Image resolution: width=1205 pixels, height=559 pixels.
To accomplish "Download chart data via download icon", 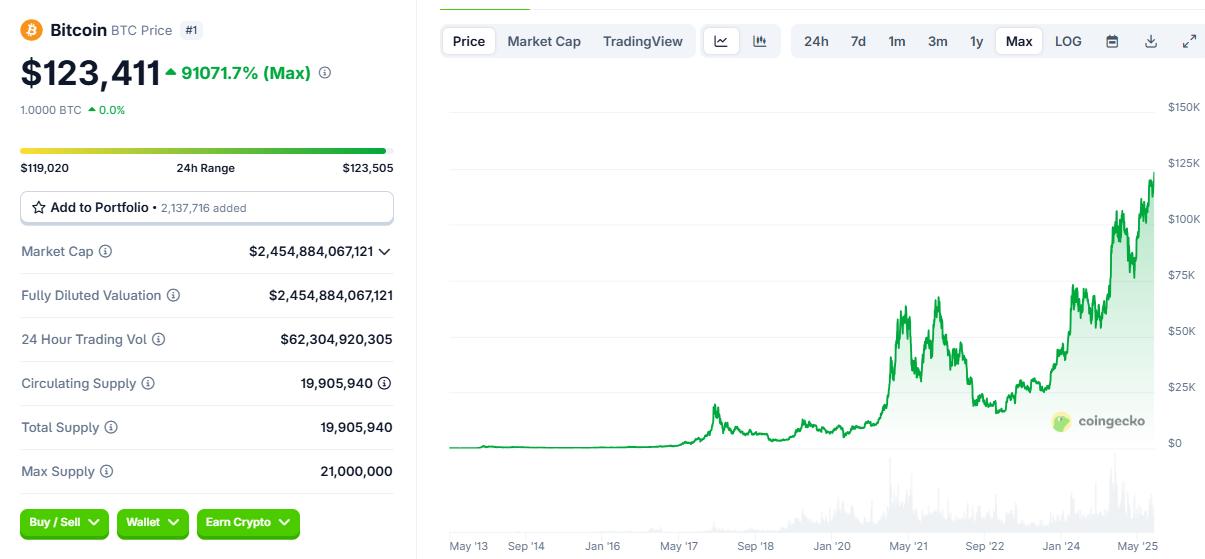I will point(1151,41).
